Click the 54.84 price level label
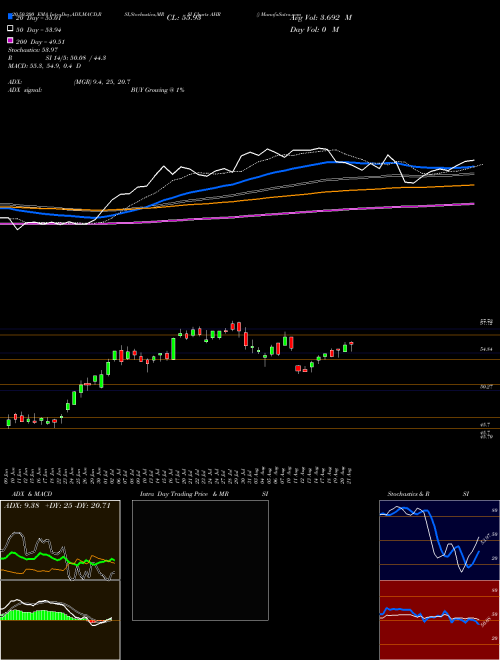Image resolution: width=500 pixels, height=660 pixels. (487, 349)
